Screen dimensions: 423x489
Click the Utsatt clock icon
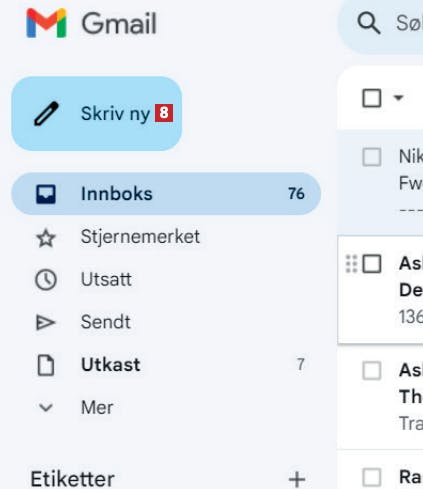click(46, 280)
